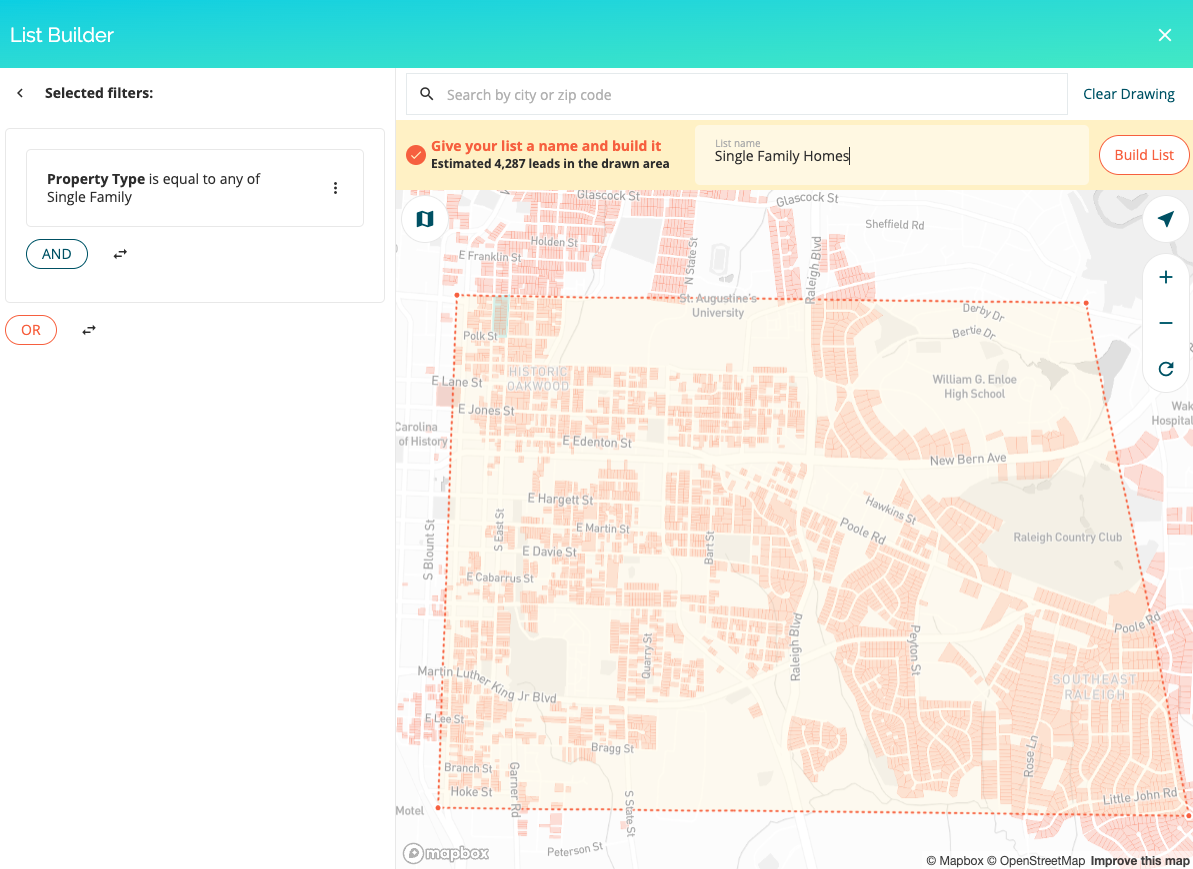Close the List Builder dialog
The image size is (1193, 869).
tap(1164, 35)
